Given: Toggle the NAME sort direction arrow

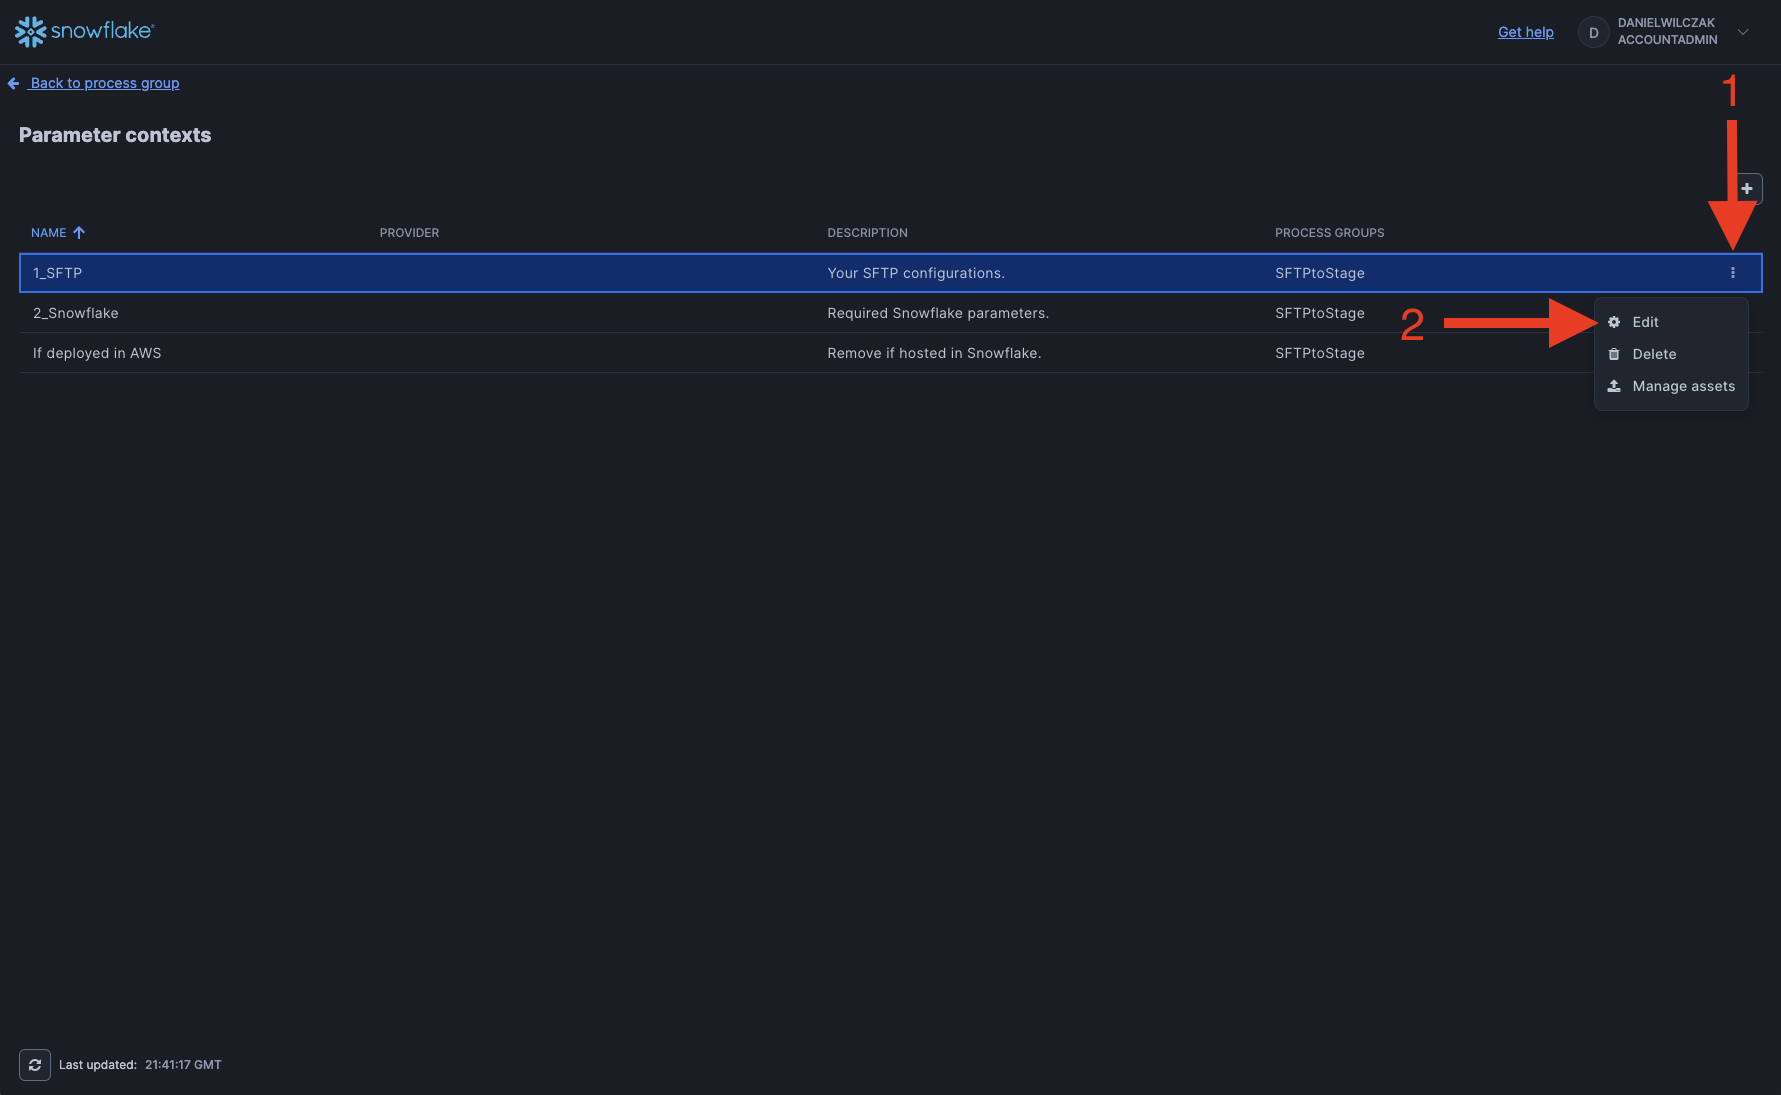Looking at the screenshot, I should pos(79,233).
